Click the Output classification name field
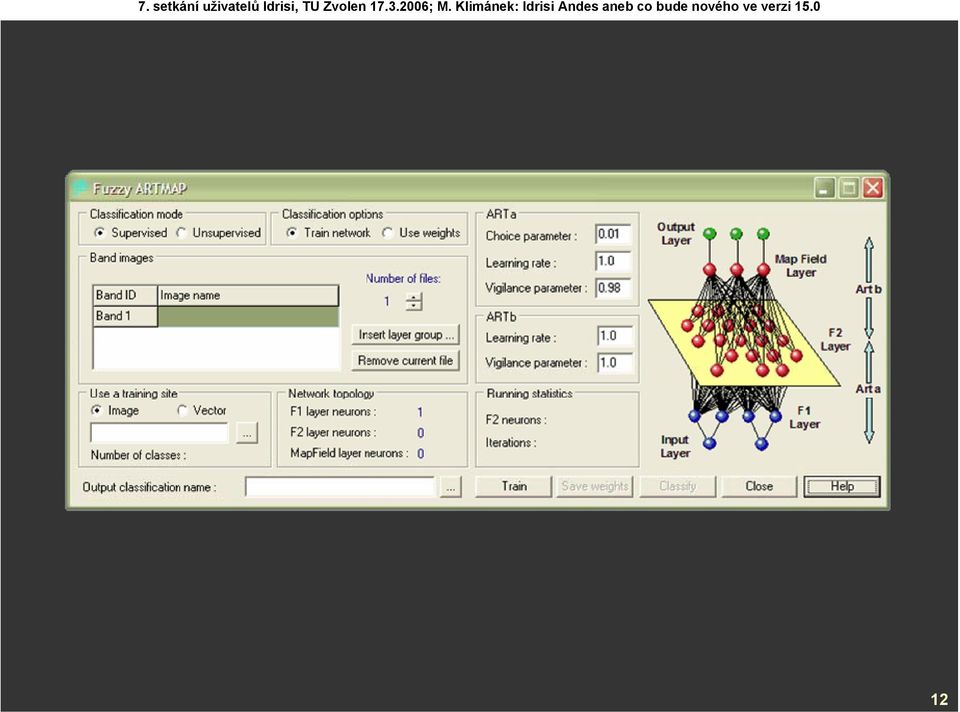Screen dimensions: 960x712 [340, 487]
